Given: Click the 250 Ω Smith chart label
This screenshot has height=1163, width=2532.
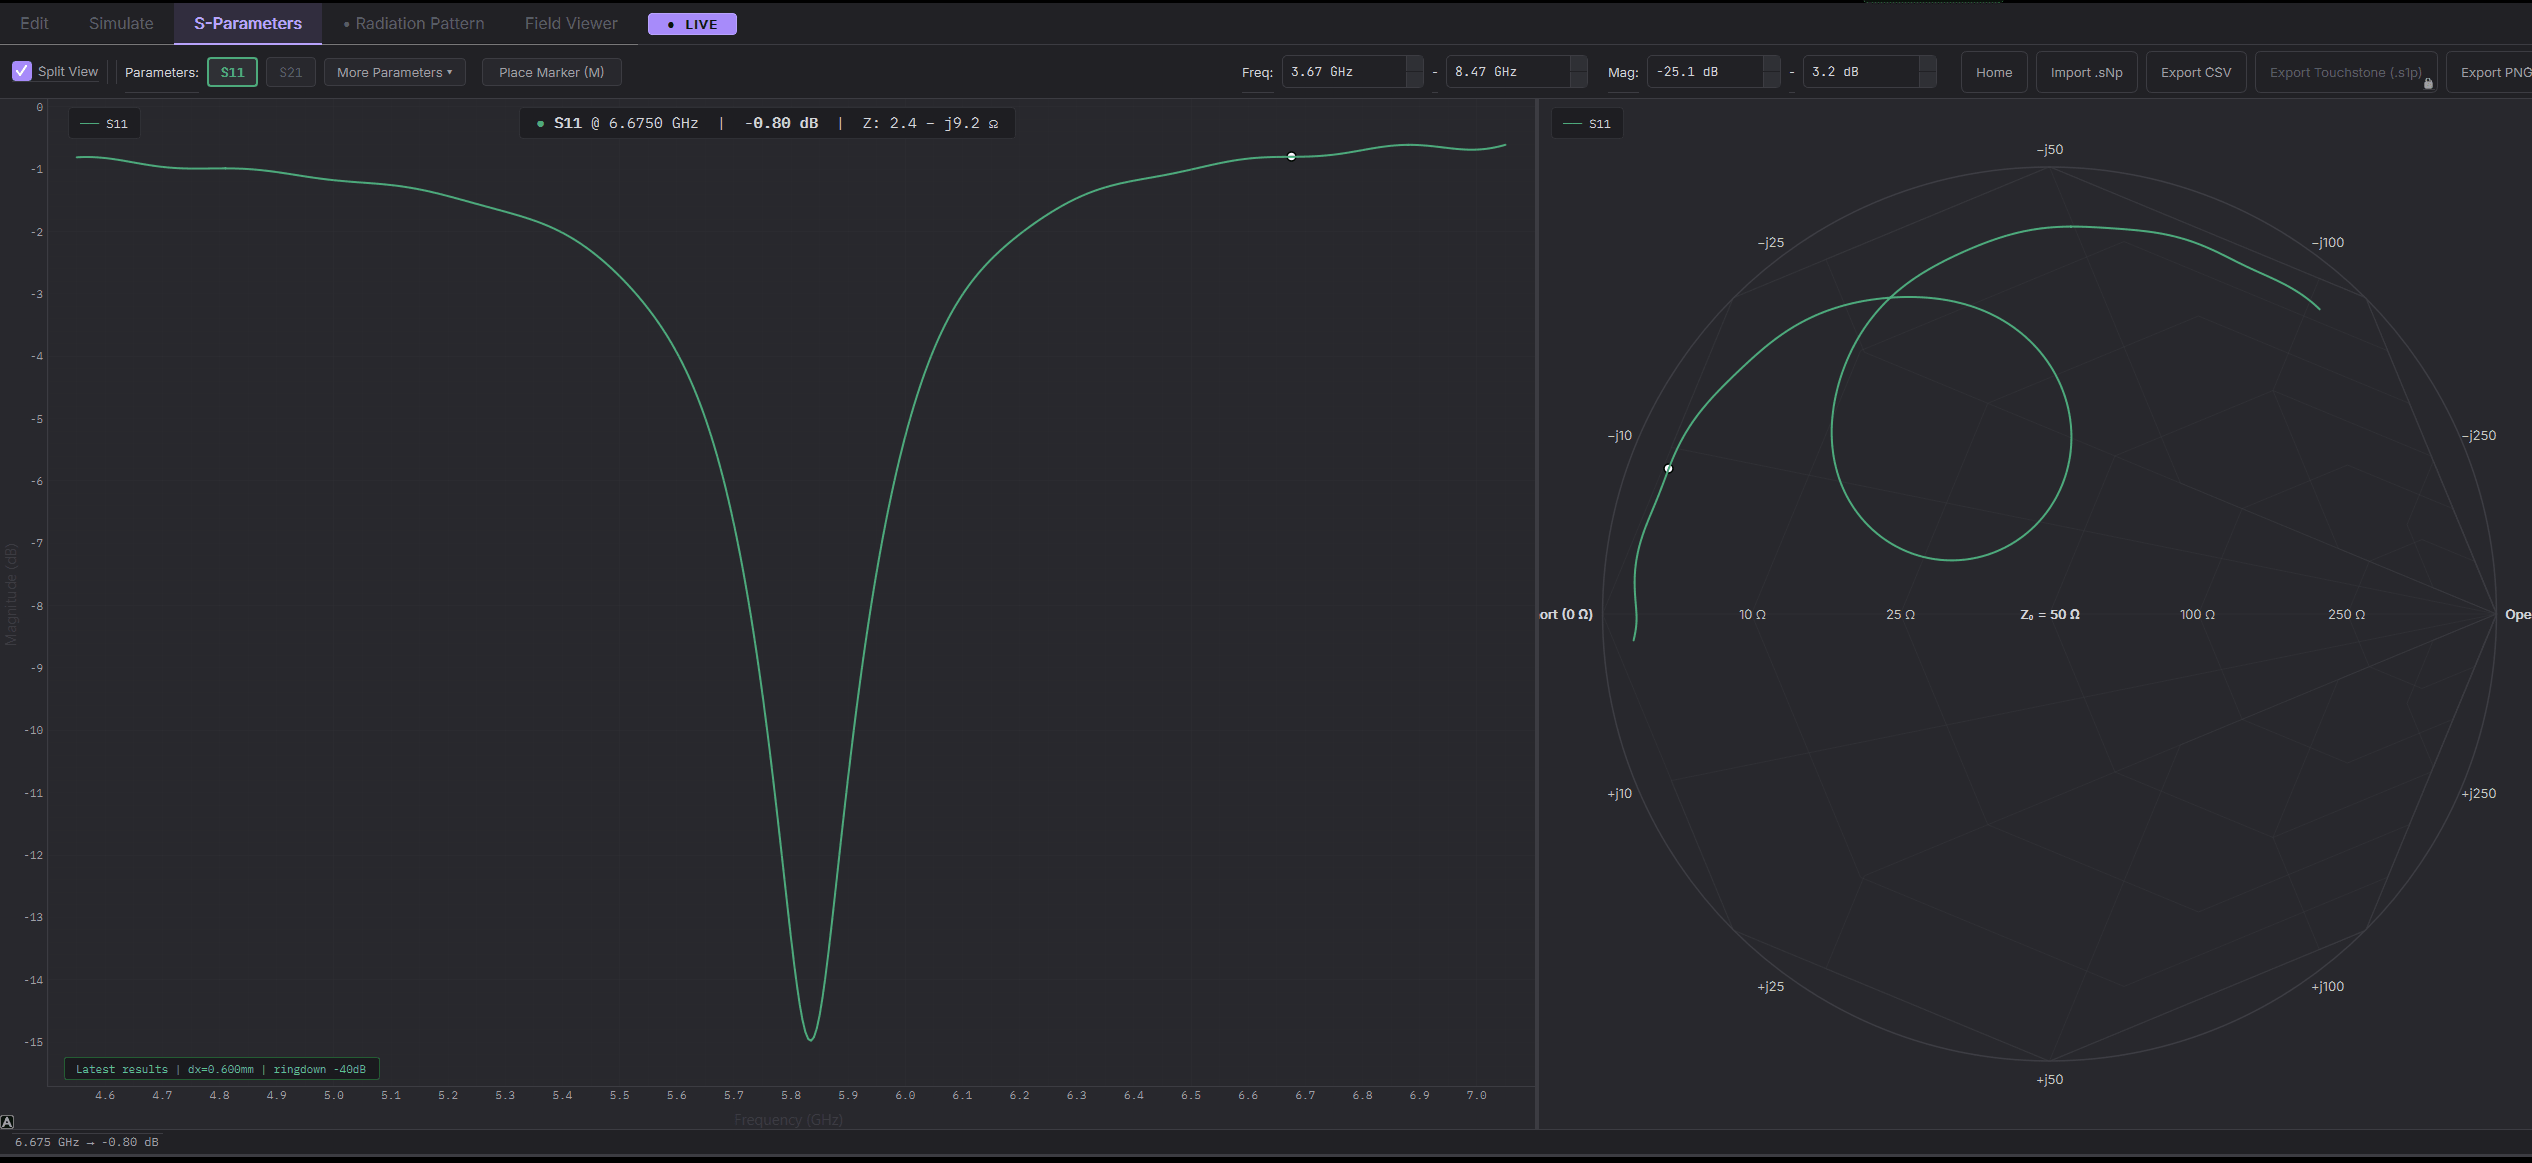Looking at the screenshot, I should (2346, 614).
